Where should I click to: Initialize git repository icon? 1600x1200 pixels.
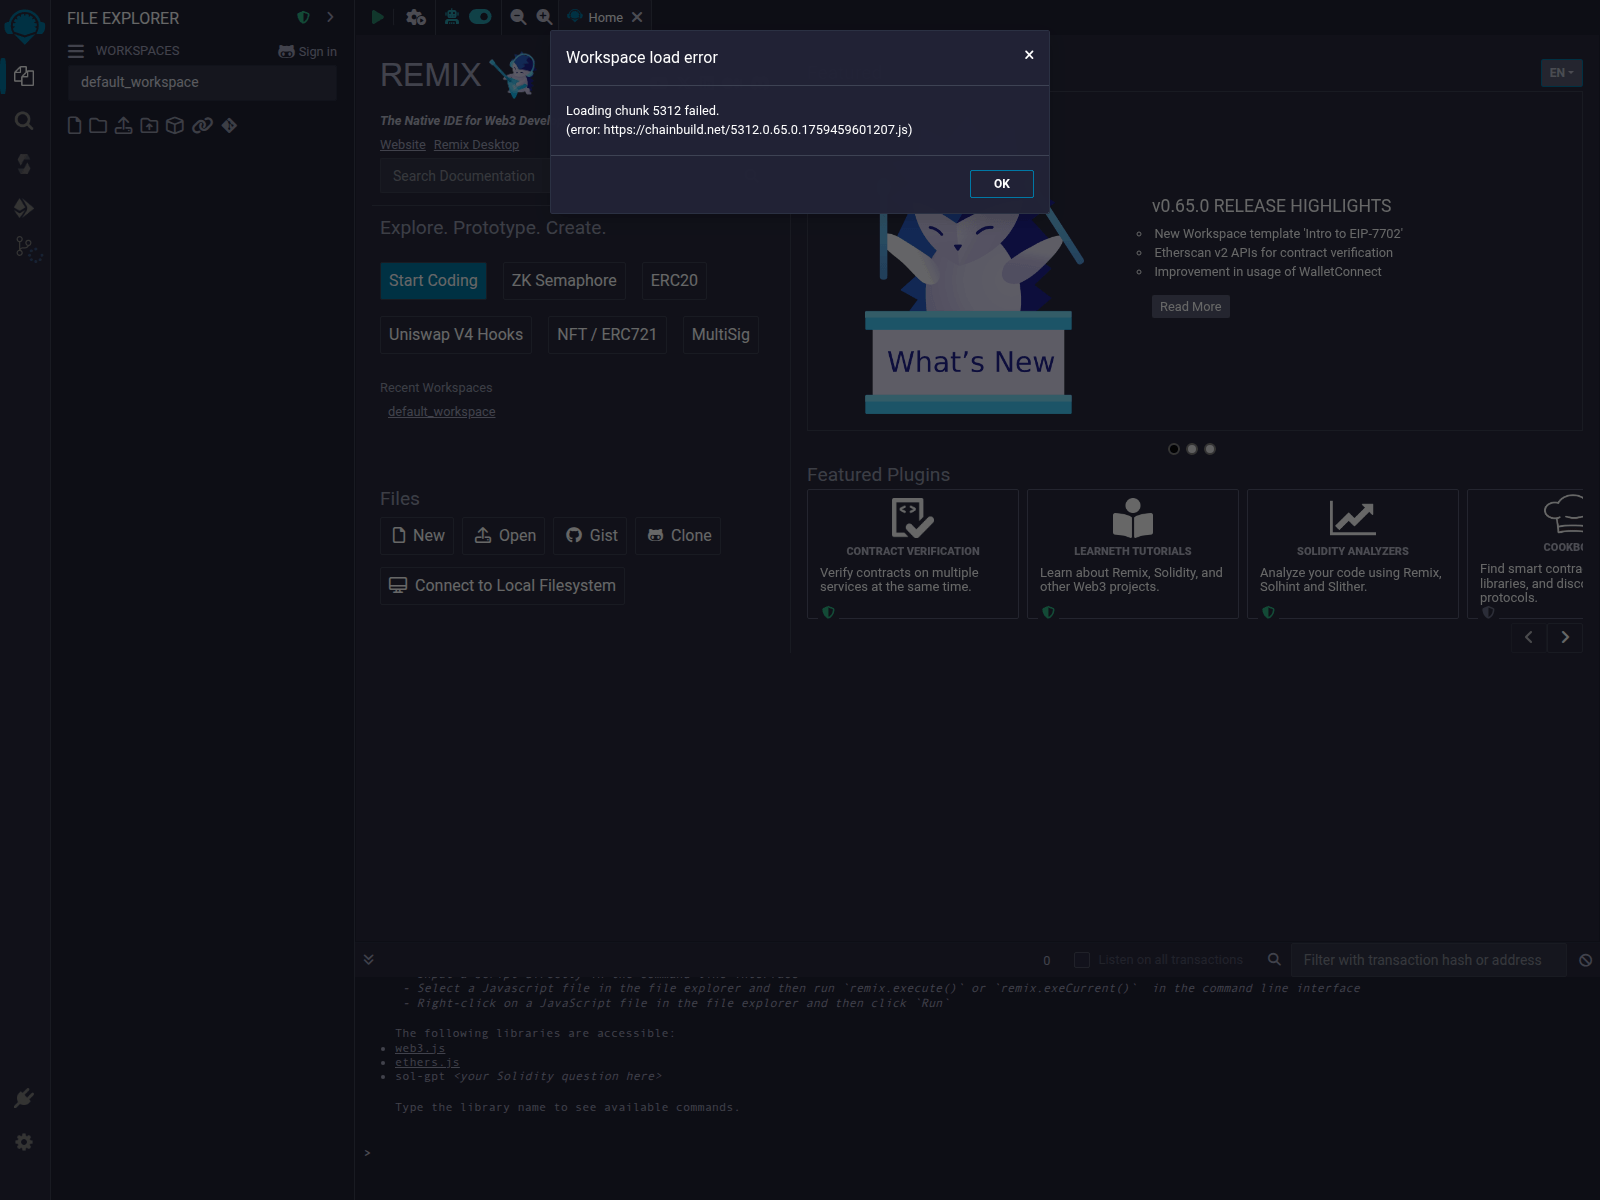[229, 125]
